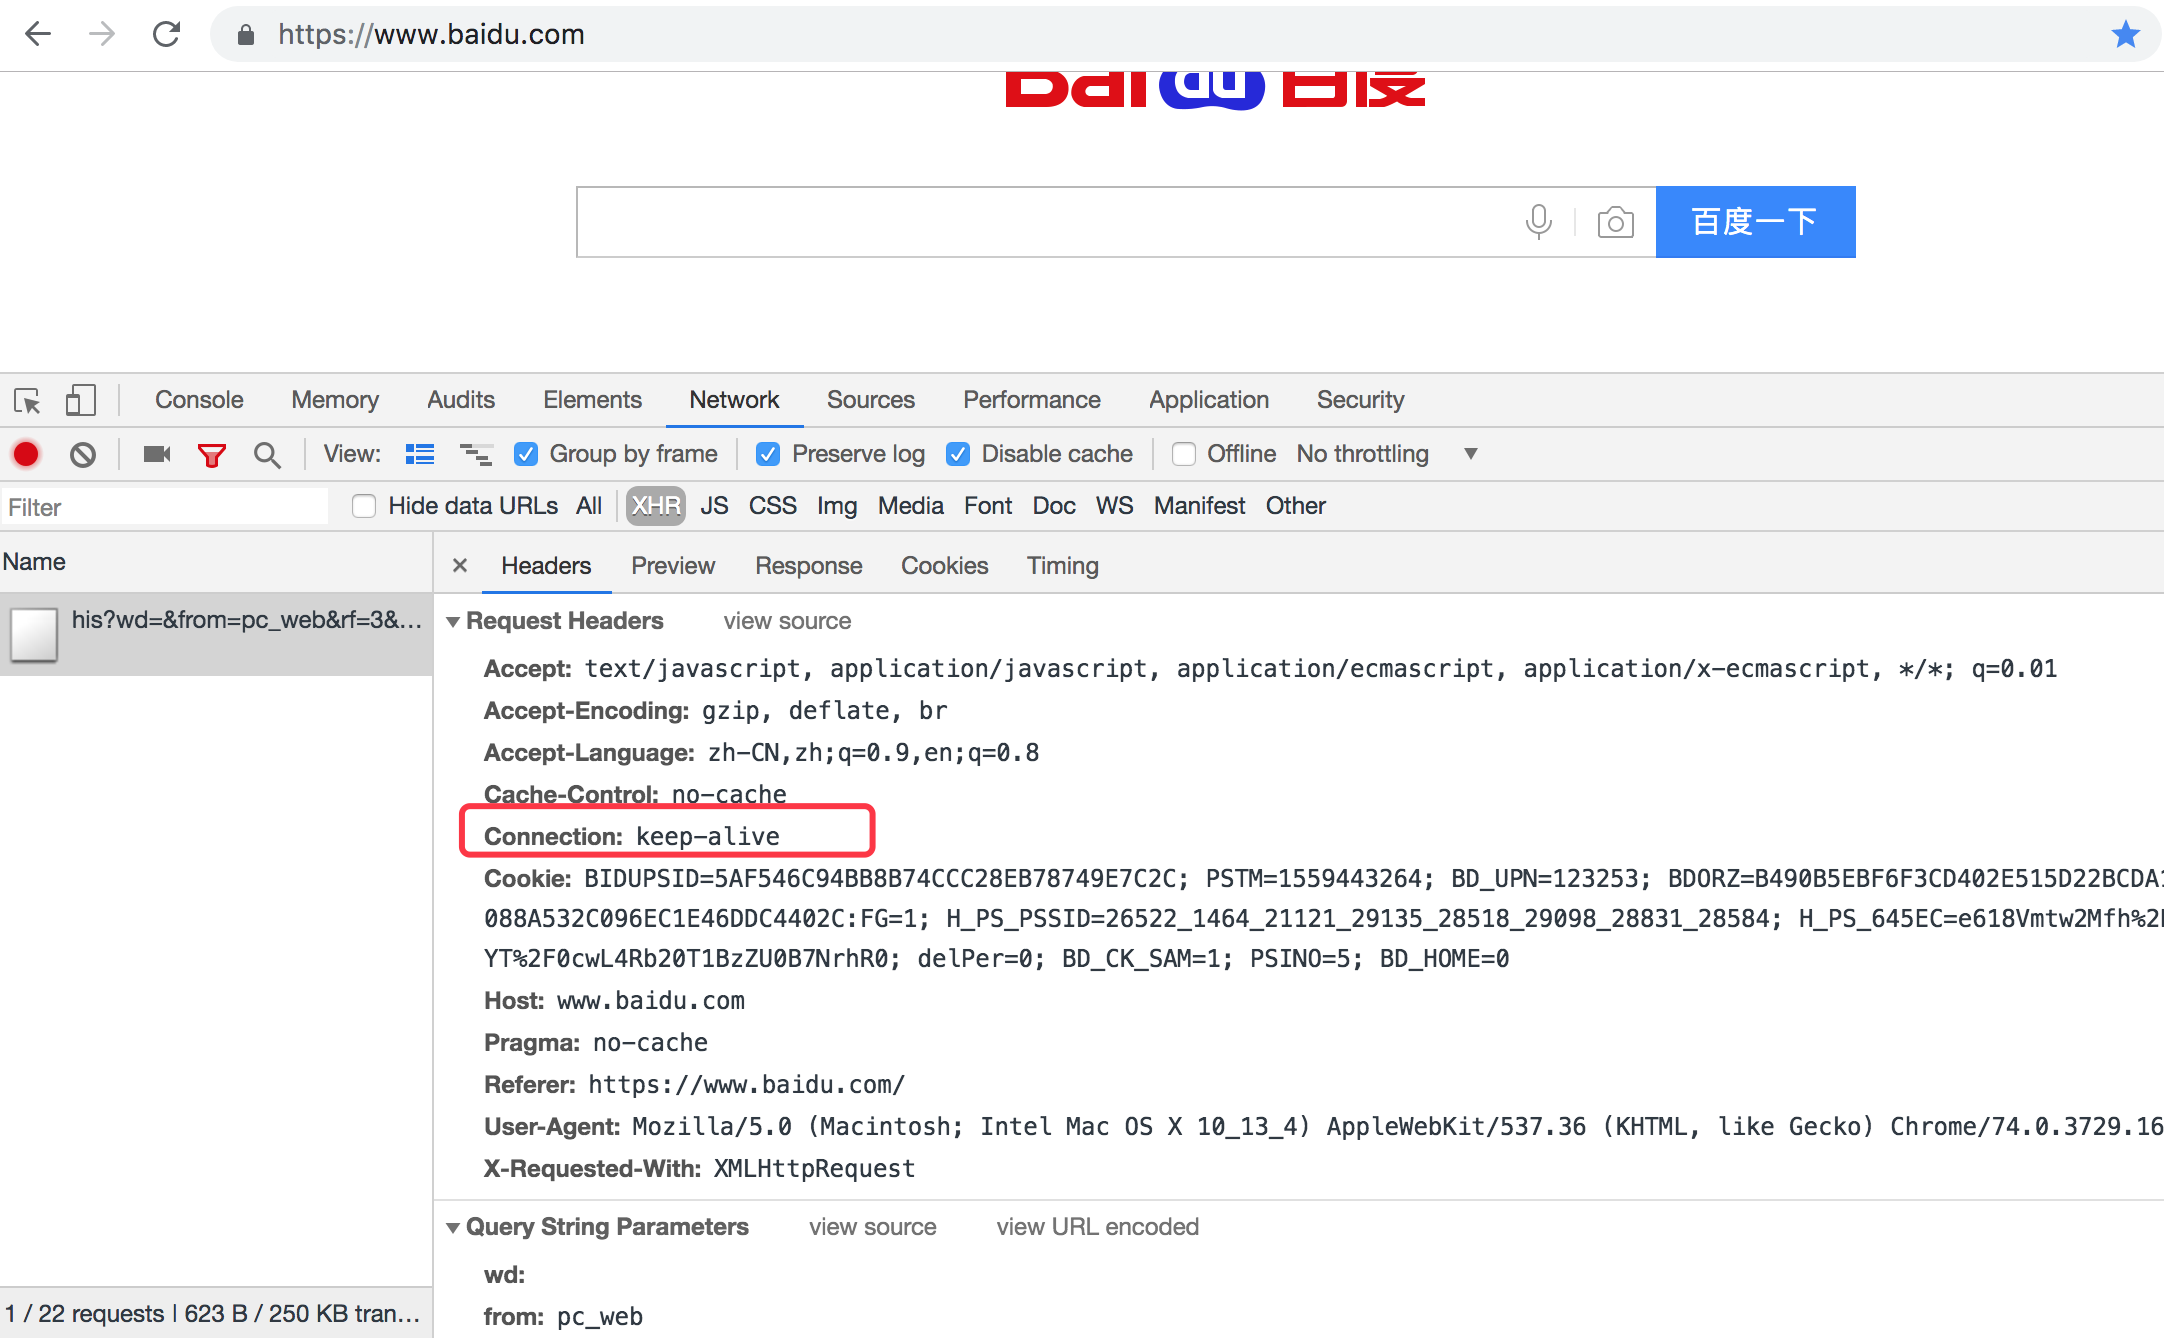Toggle device toolbar icon

[80, 400]
